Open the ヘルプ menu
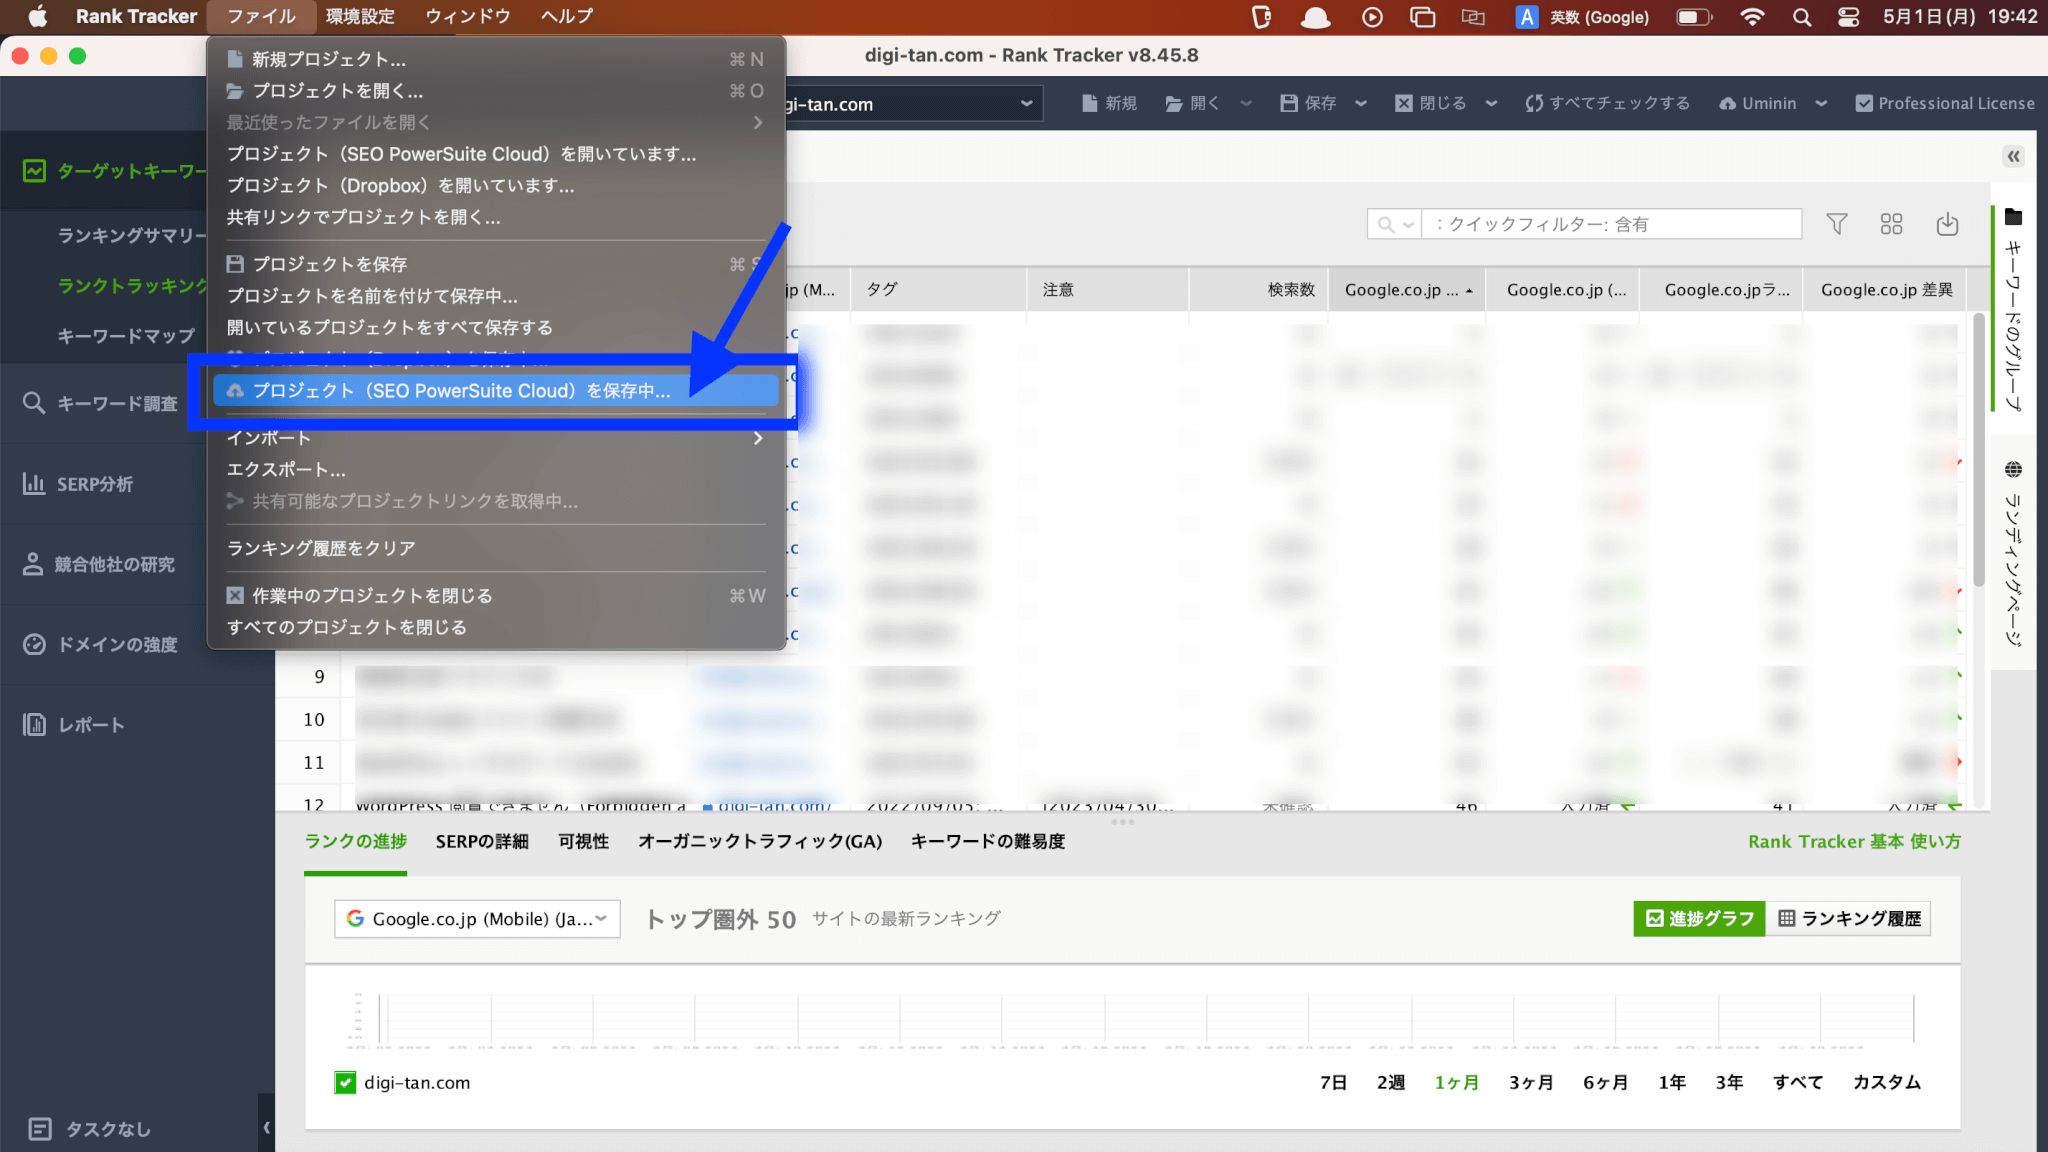This screenshot has width=2048, height=1152. point(567,16)
